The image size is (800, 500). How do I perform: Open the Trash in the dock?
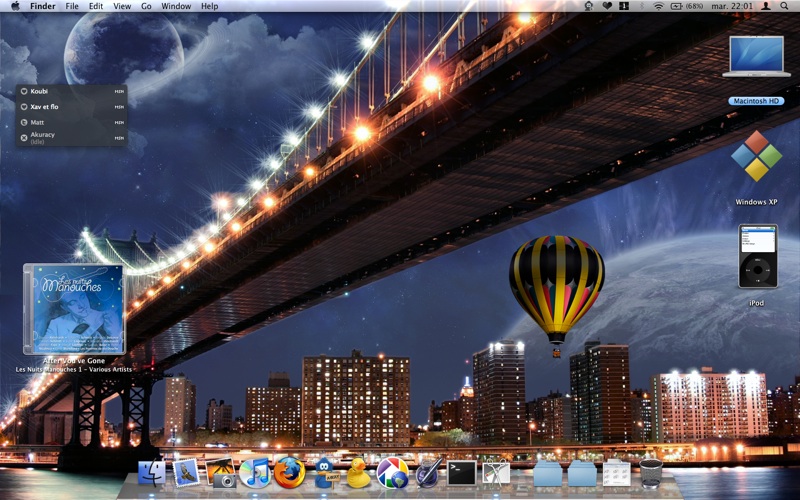click(x=651, y=473)
